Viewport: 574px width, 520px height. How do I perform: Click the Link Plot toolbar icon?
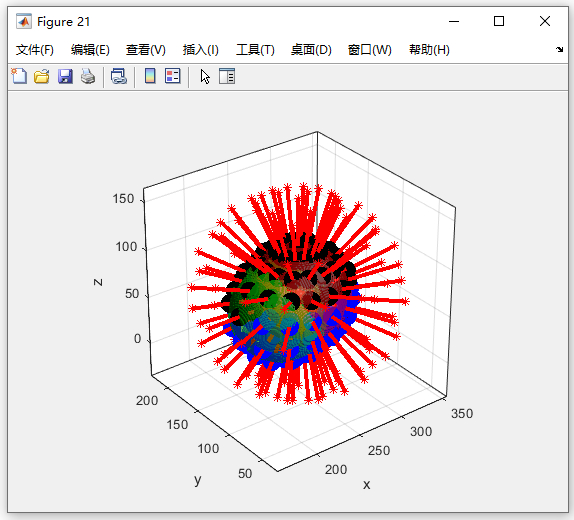pyautogui.click(x=119, y=77)
